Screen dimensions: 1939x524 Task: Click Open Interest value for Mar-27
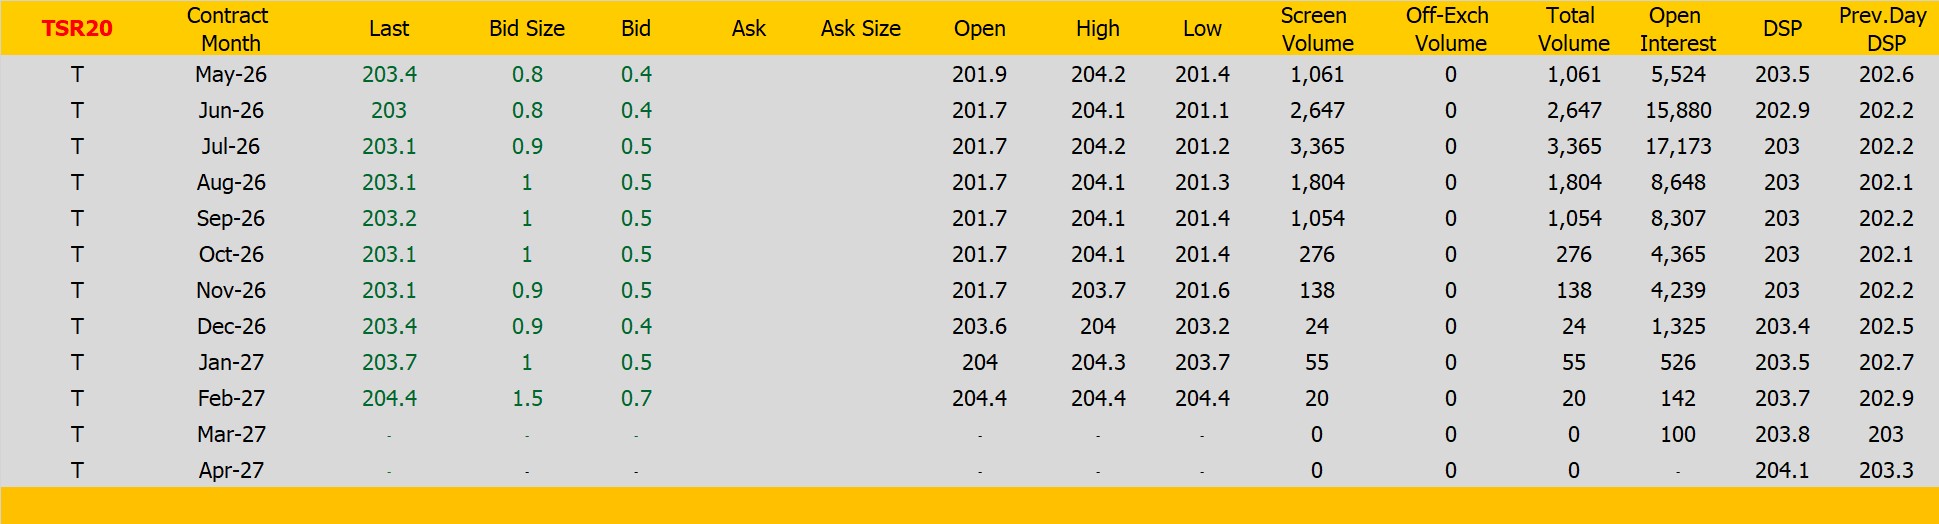tap(1678, 435)
